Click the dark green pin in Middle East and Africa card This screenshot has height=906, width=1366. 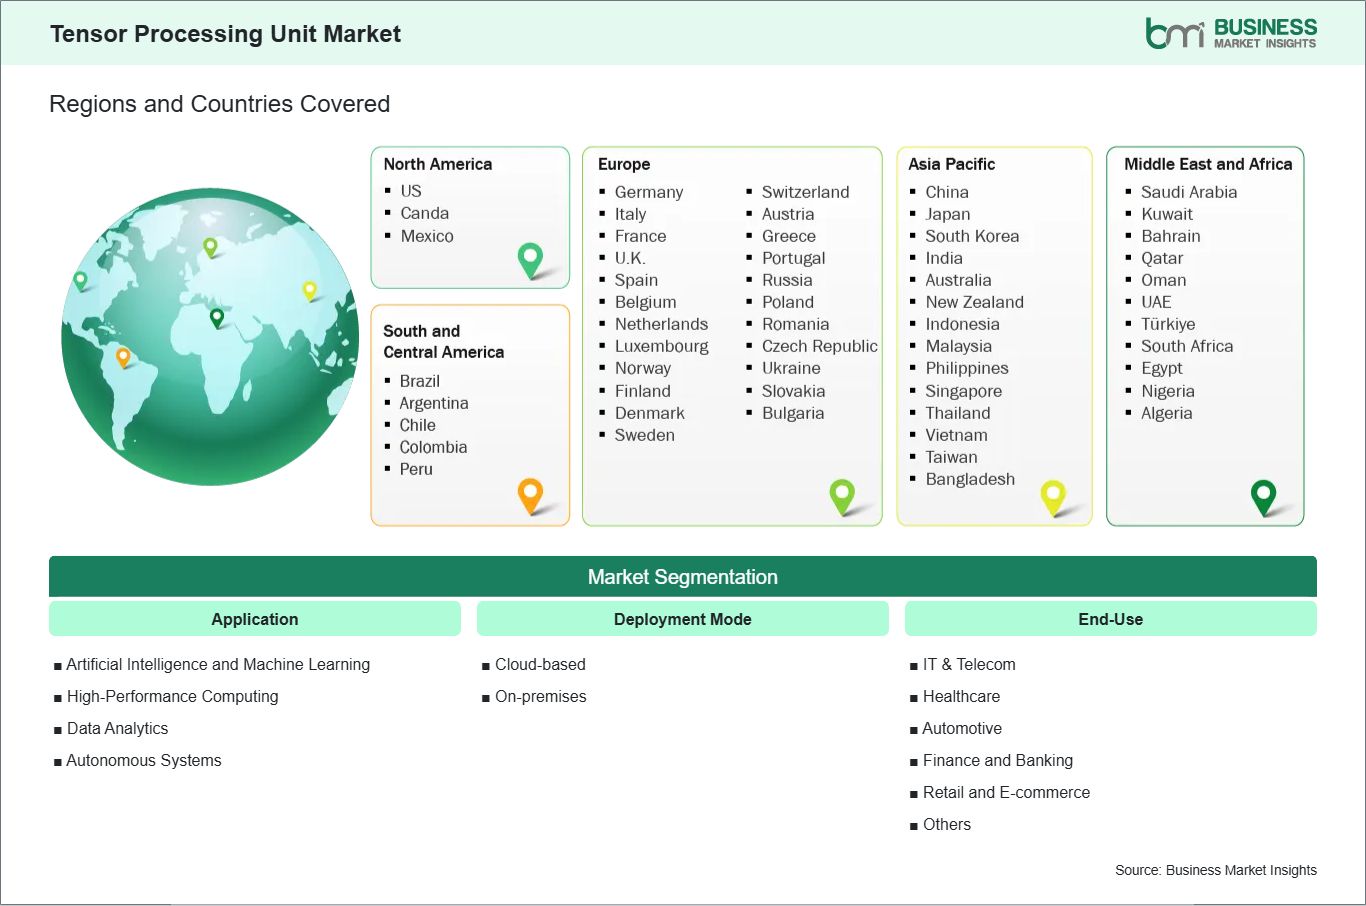(1264, 497)
